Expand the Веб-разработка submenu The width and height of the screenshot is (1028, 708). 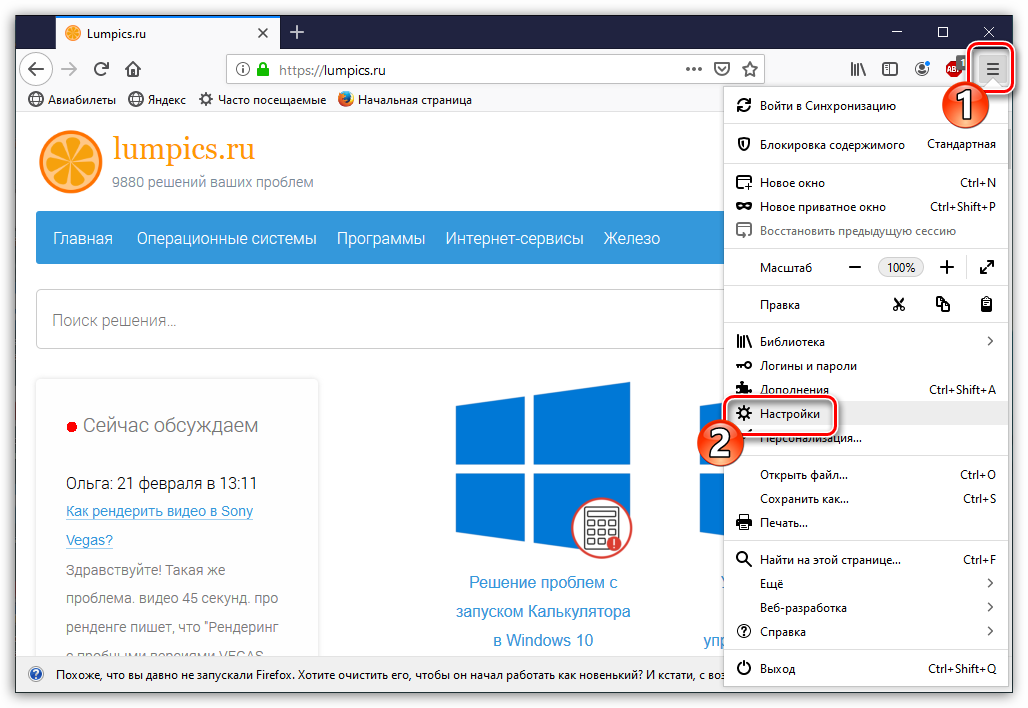click(865, 608)
